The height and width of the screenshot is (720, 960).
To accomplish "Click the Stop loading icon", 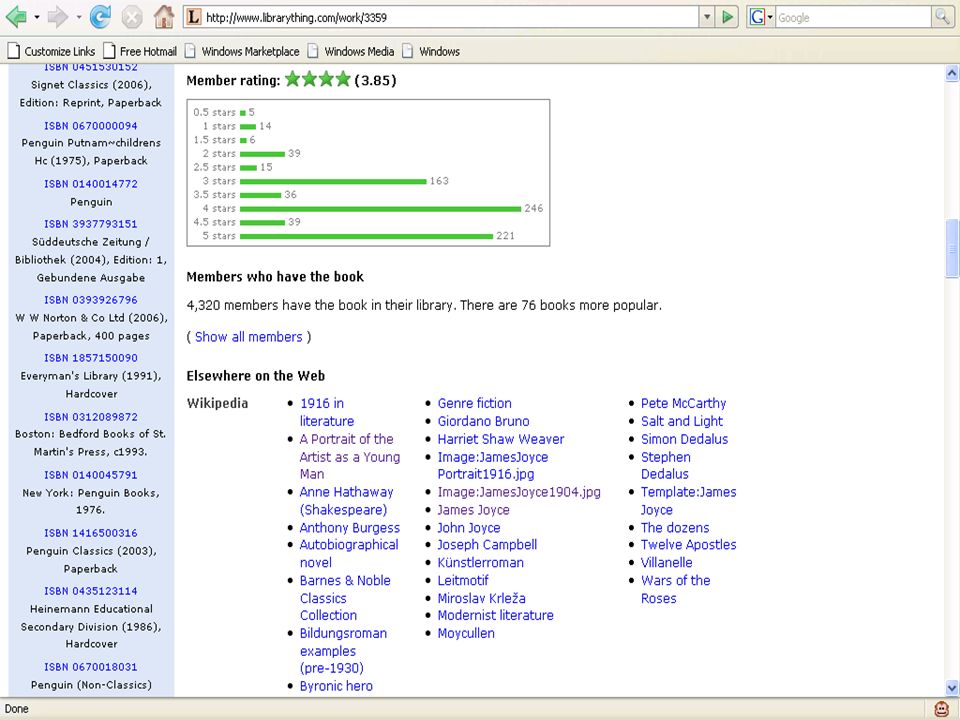I will (132, 17).
